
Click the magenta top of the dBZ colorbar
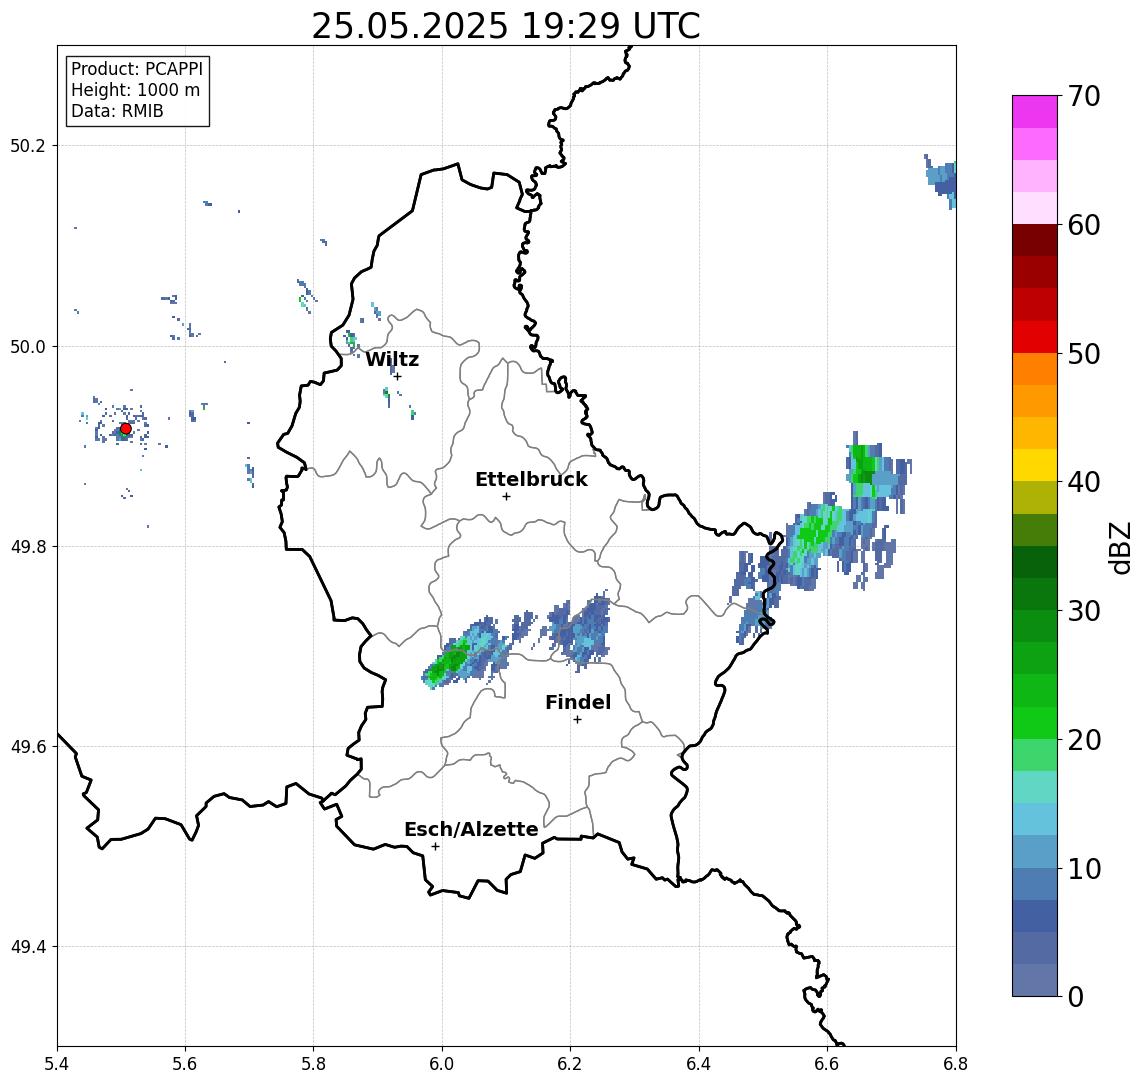[1035, 112]
